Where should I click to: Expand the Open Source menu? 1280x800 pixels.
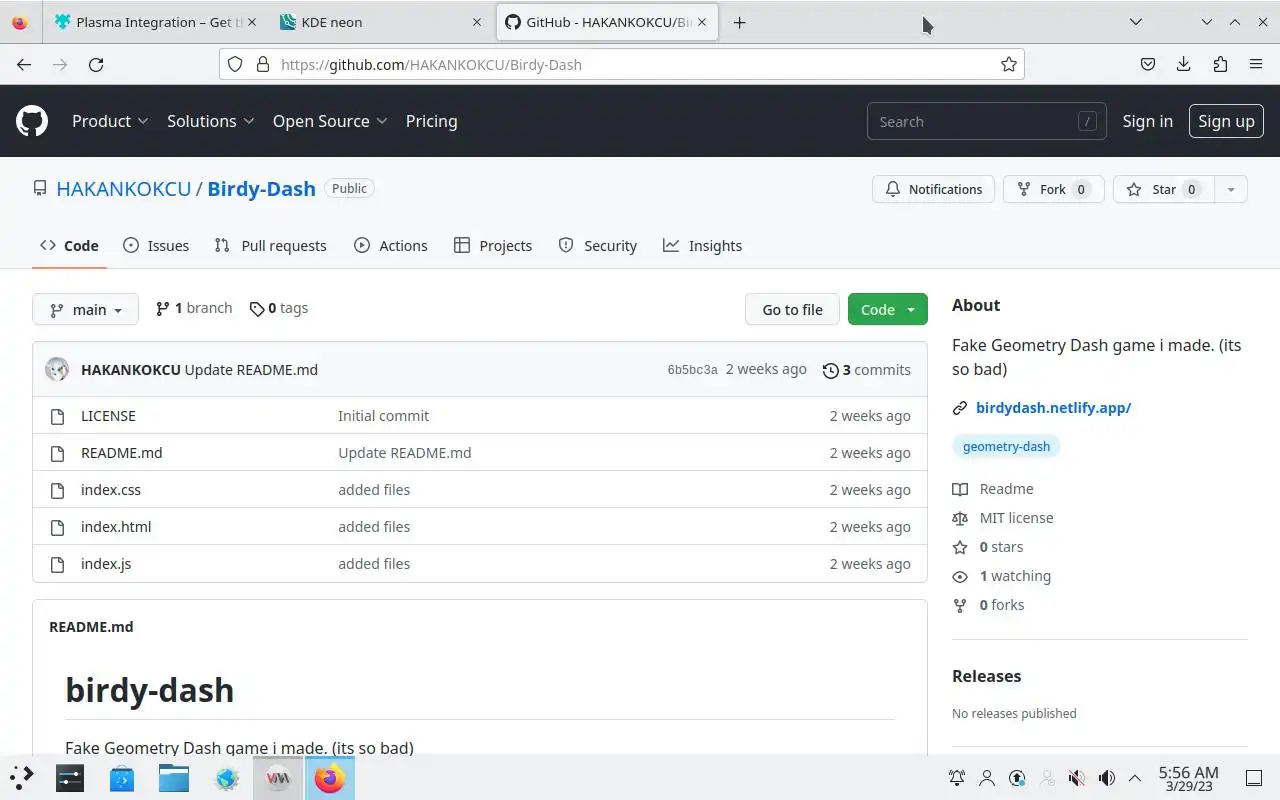pos(330,121)
